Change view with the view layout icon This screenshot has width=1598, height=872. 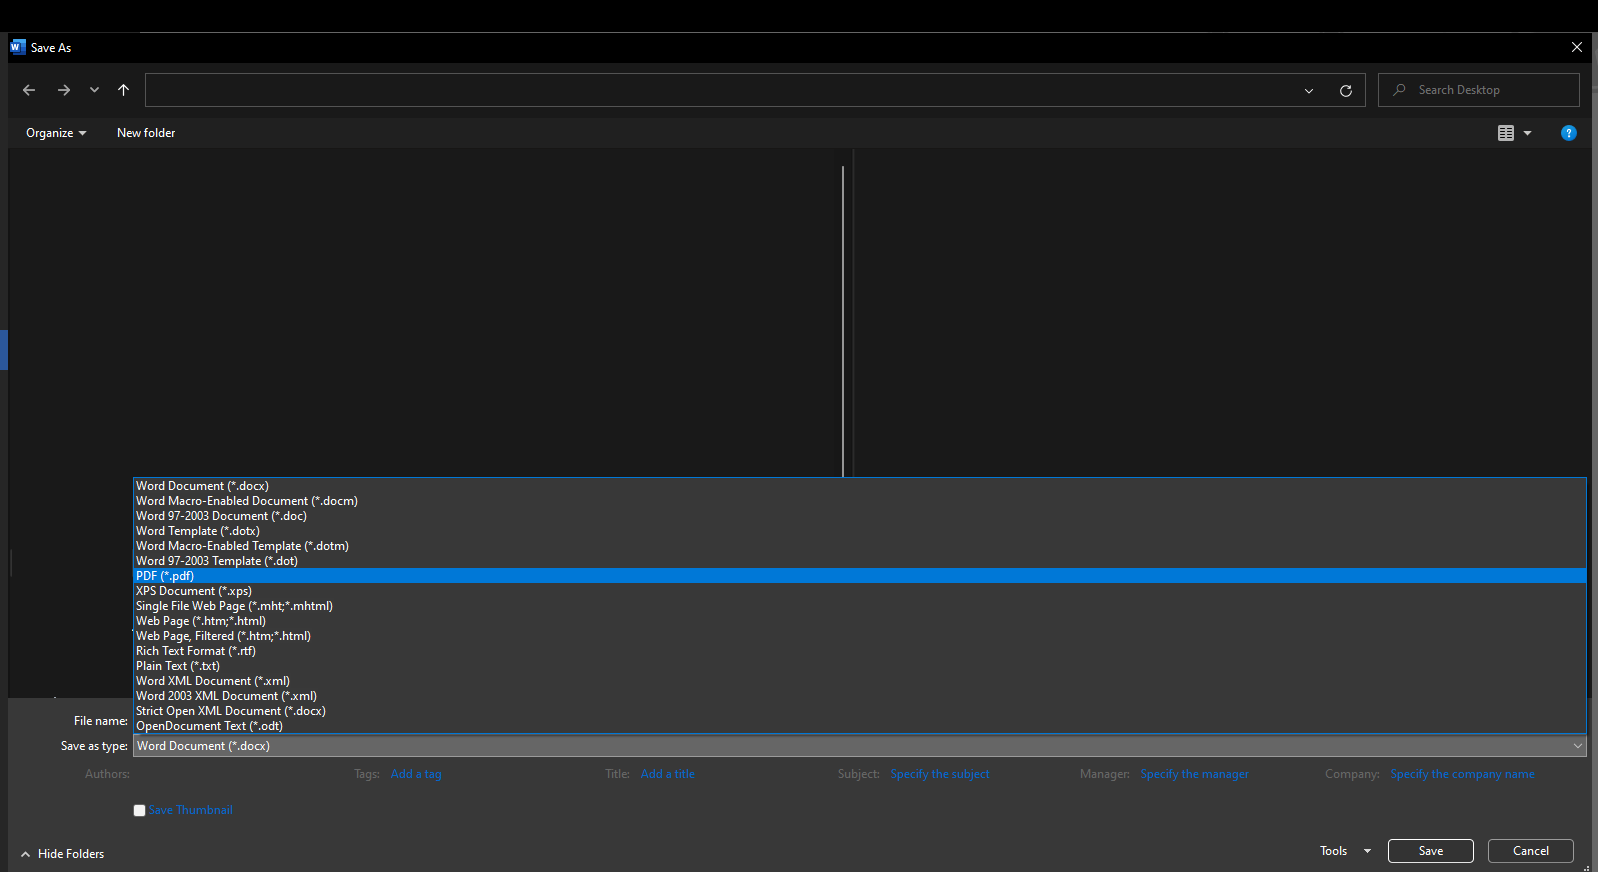1506,133
